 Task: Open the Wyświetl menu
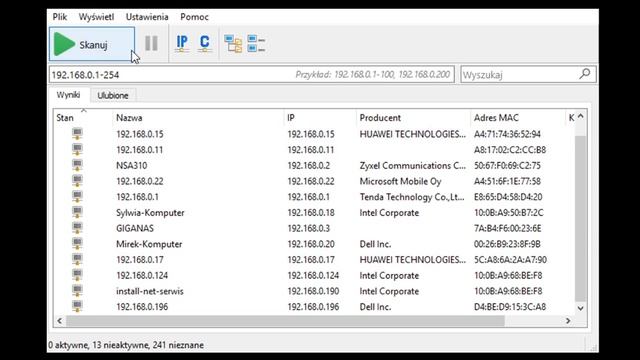[x=96, y=17]
